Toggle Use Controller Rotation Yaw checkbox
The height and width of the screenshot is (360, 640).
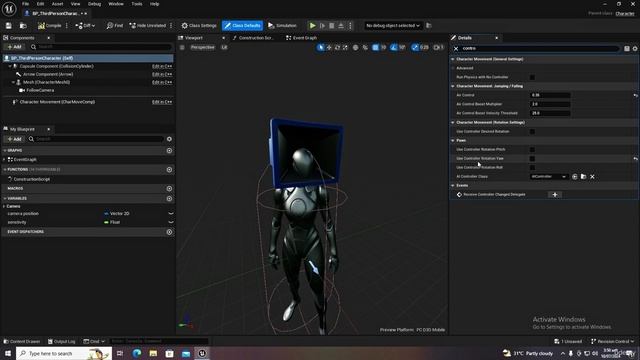point(532,158)
